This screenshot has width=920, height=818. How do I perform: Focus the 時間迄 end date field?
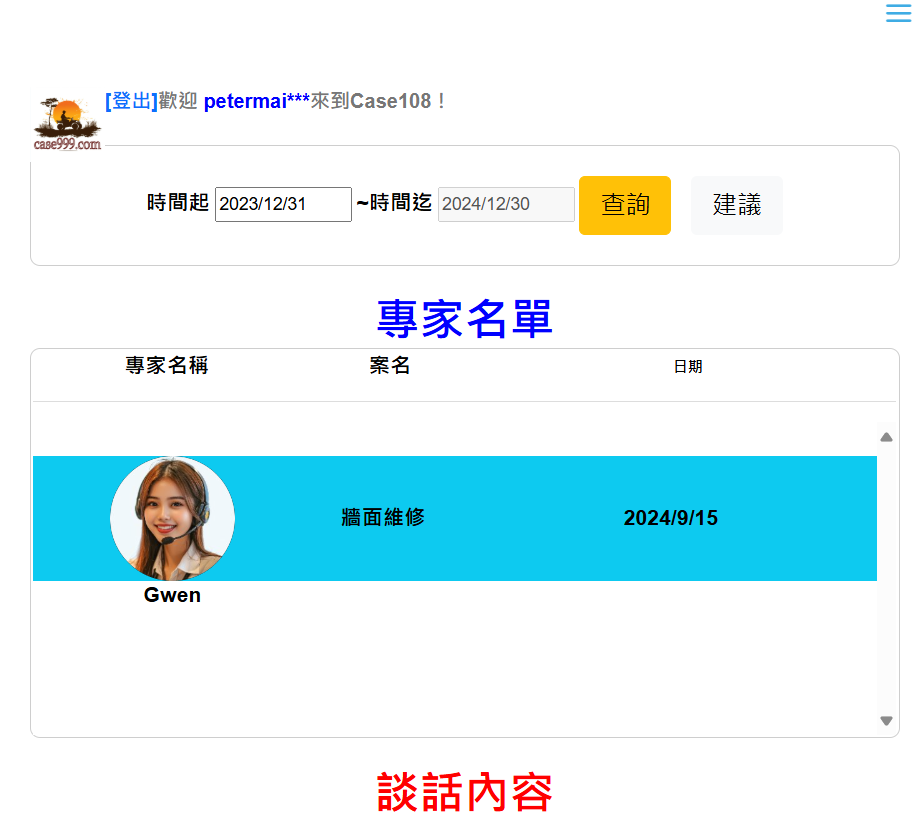pyautogui.click(x=506, y=204)
